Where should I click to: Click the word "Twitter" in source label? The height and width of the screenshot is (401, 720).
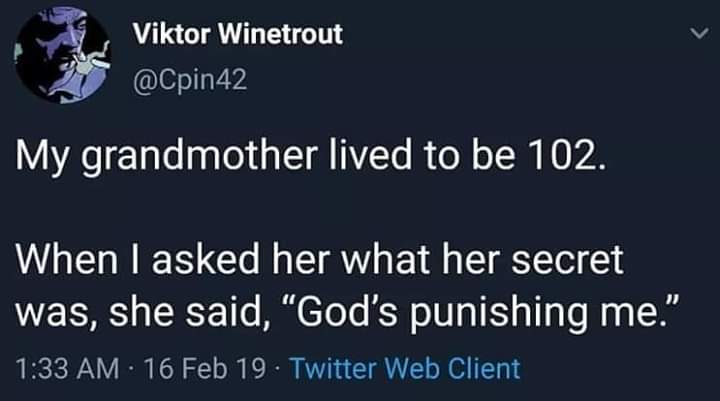pyautogui.click(x=336, y=369)
